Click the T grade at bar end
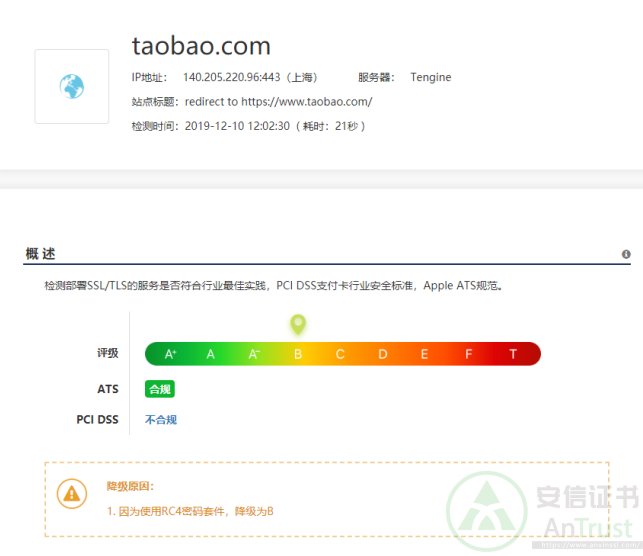Image resolution: width=643 pixels, height=556 pixels. (513, 354)
